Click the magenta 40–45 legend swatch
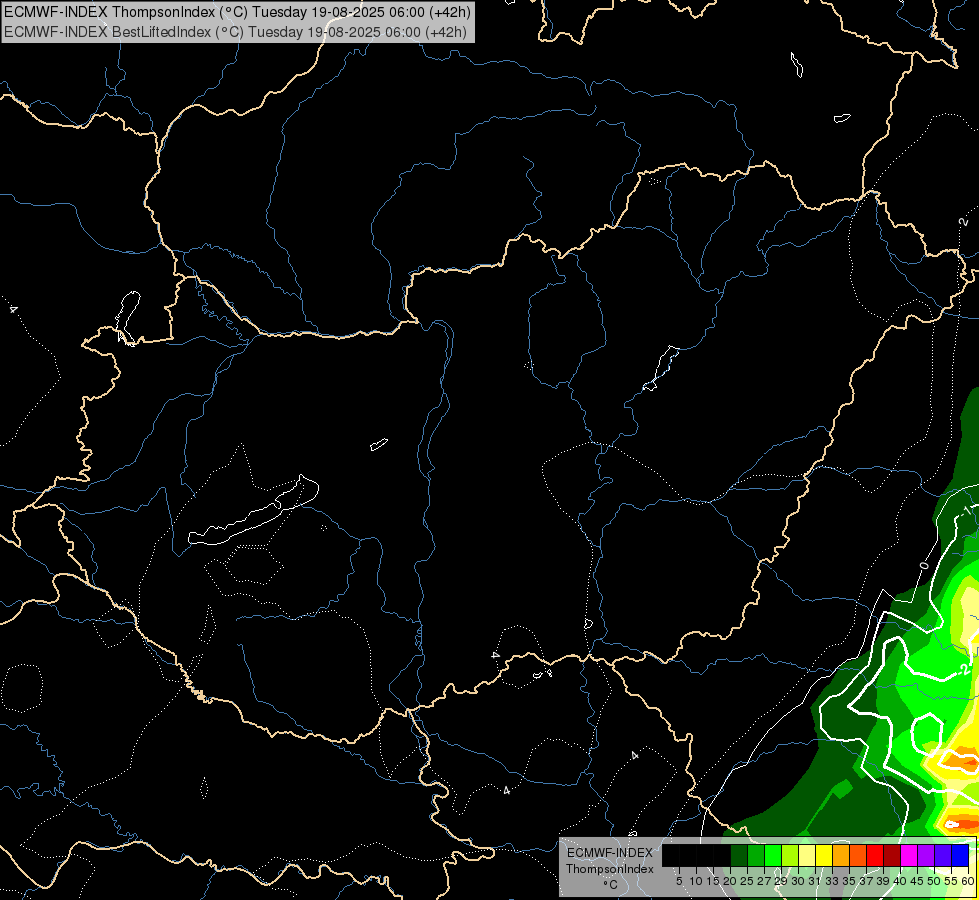Image resolution: width=979 pixels, height=900 pixels. point(909,855)
